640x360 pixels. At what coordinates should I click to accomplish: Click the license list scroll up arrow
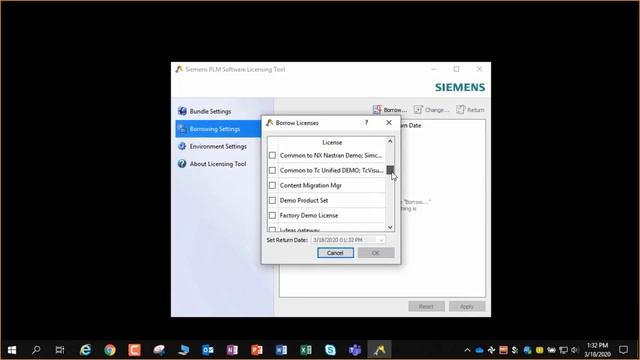click(390, 141)
